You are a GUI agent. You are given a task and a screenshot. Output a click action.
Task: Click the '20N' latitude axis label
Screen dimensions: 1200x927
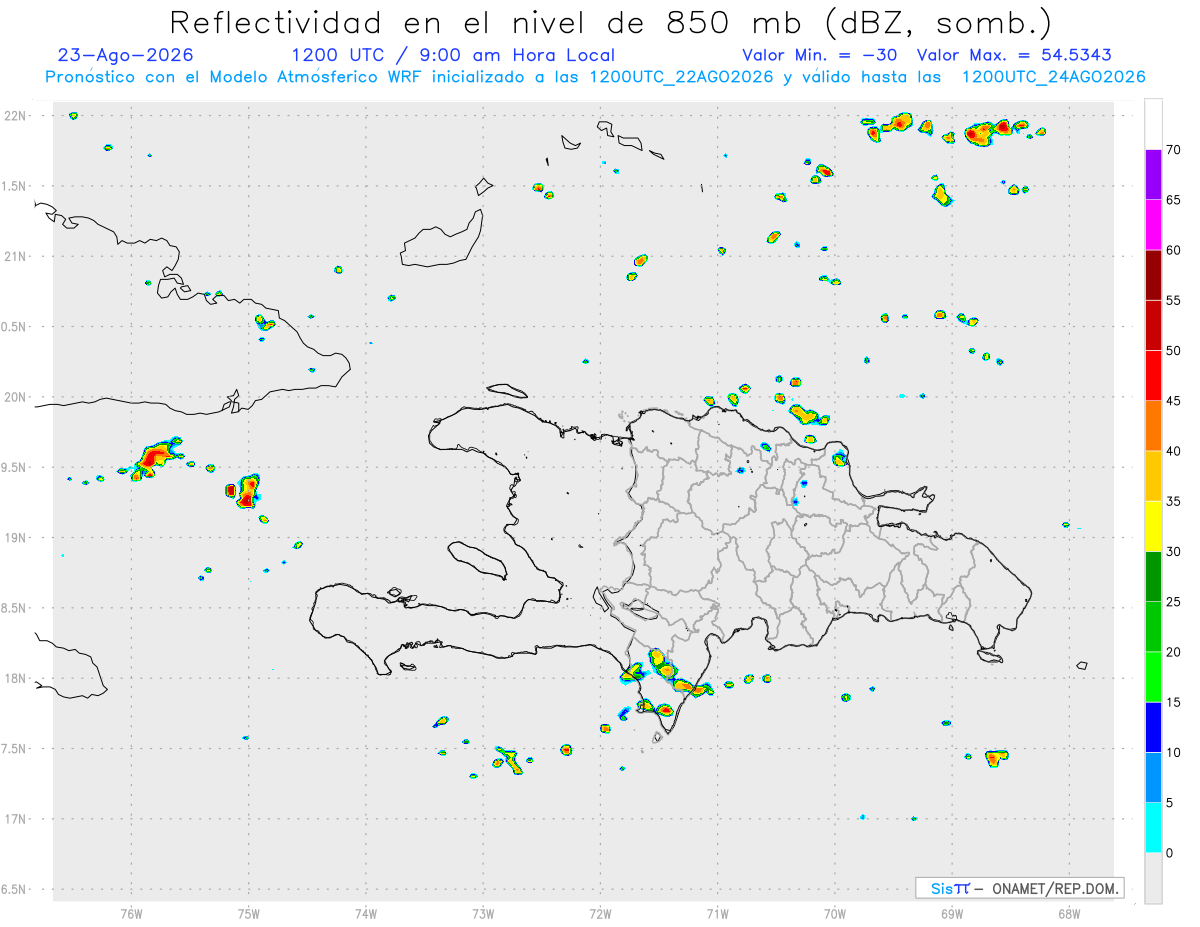[16, 397]
